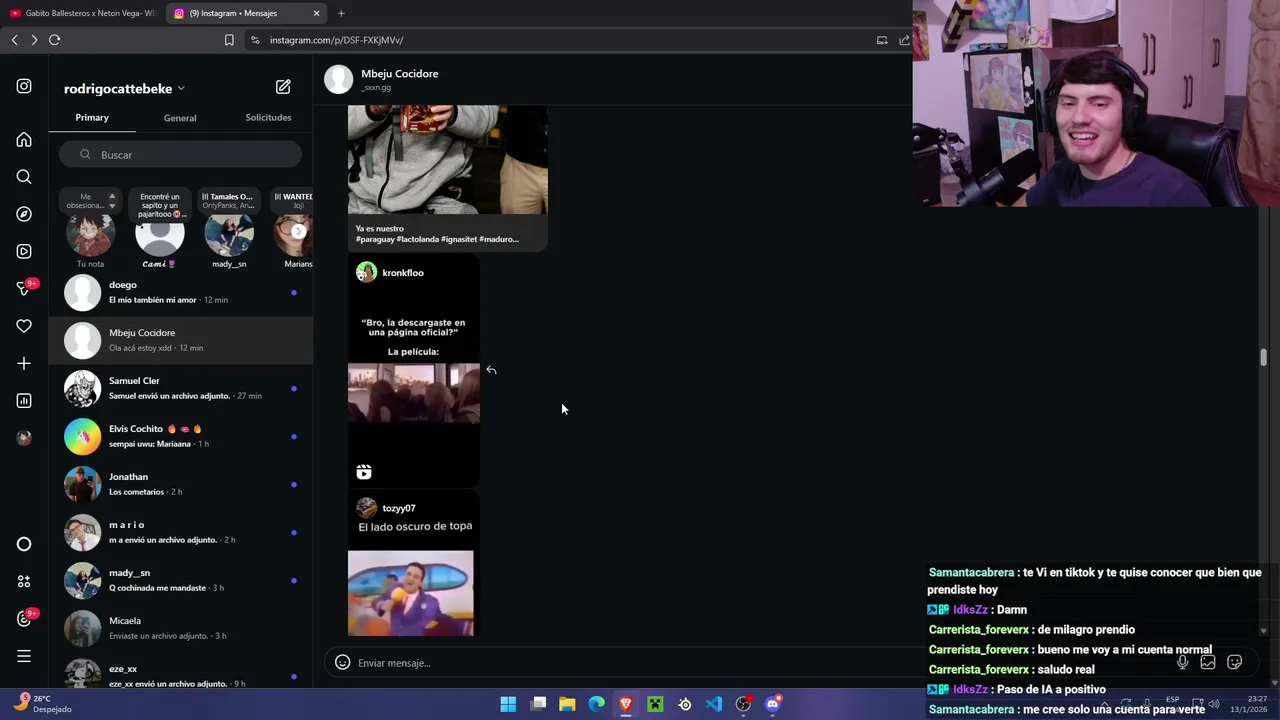Open Discord from the taskbar
Viewport: 1280px width, 720px height.
pyautogui.click(x=773, y=704)
